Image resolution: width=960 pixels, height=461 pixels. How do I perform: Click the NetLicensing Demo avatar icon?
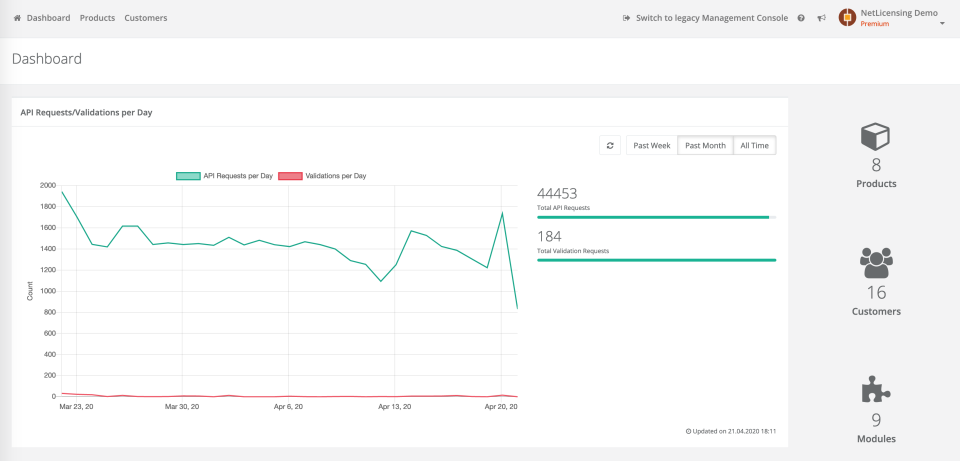847,17
